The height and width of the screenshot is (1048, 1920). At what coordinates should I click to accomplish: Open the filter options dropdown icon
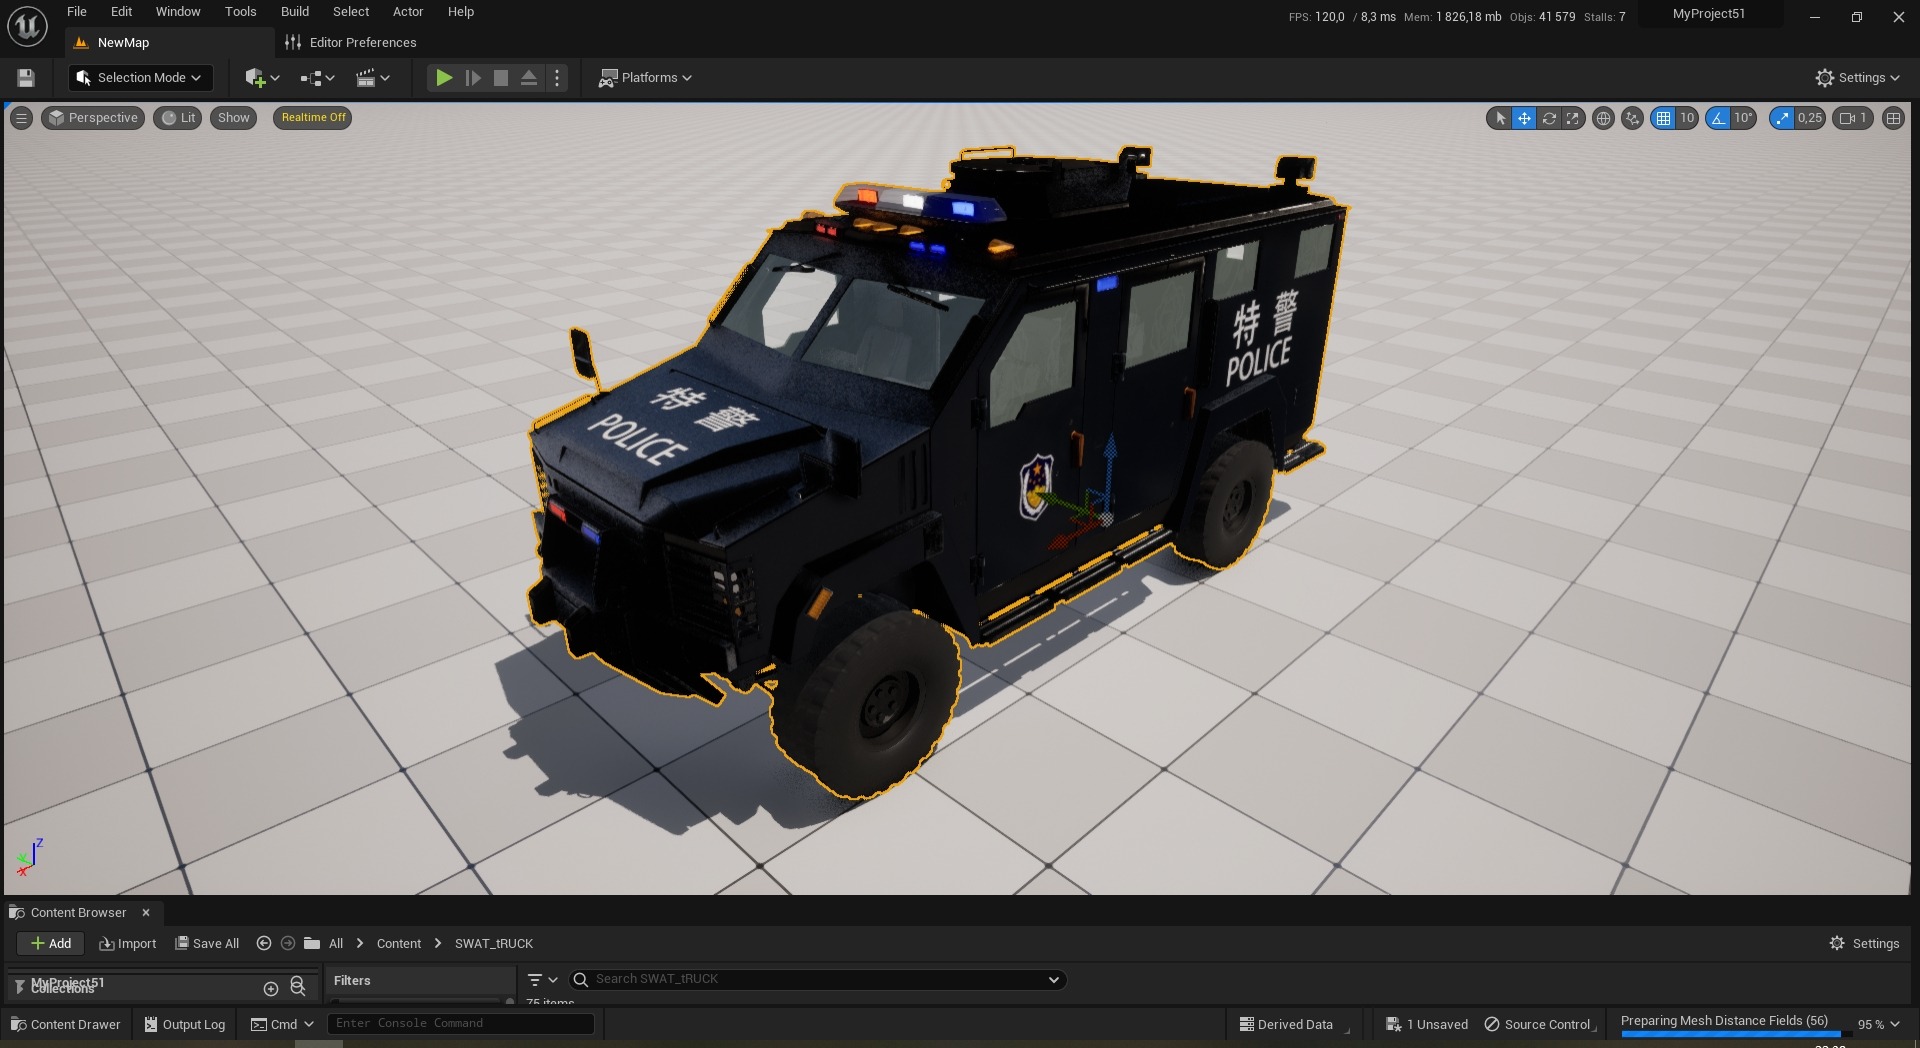542,980
